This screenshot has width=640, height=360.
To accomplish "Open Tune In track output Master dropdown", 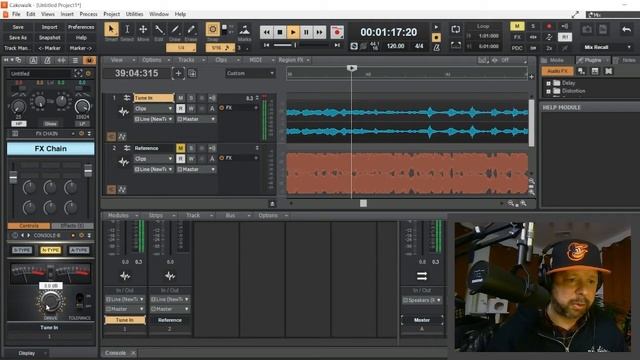I will pyautogui.click(x=196, y=119).
